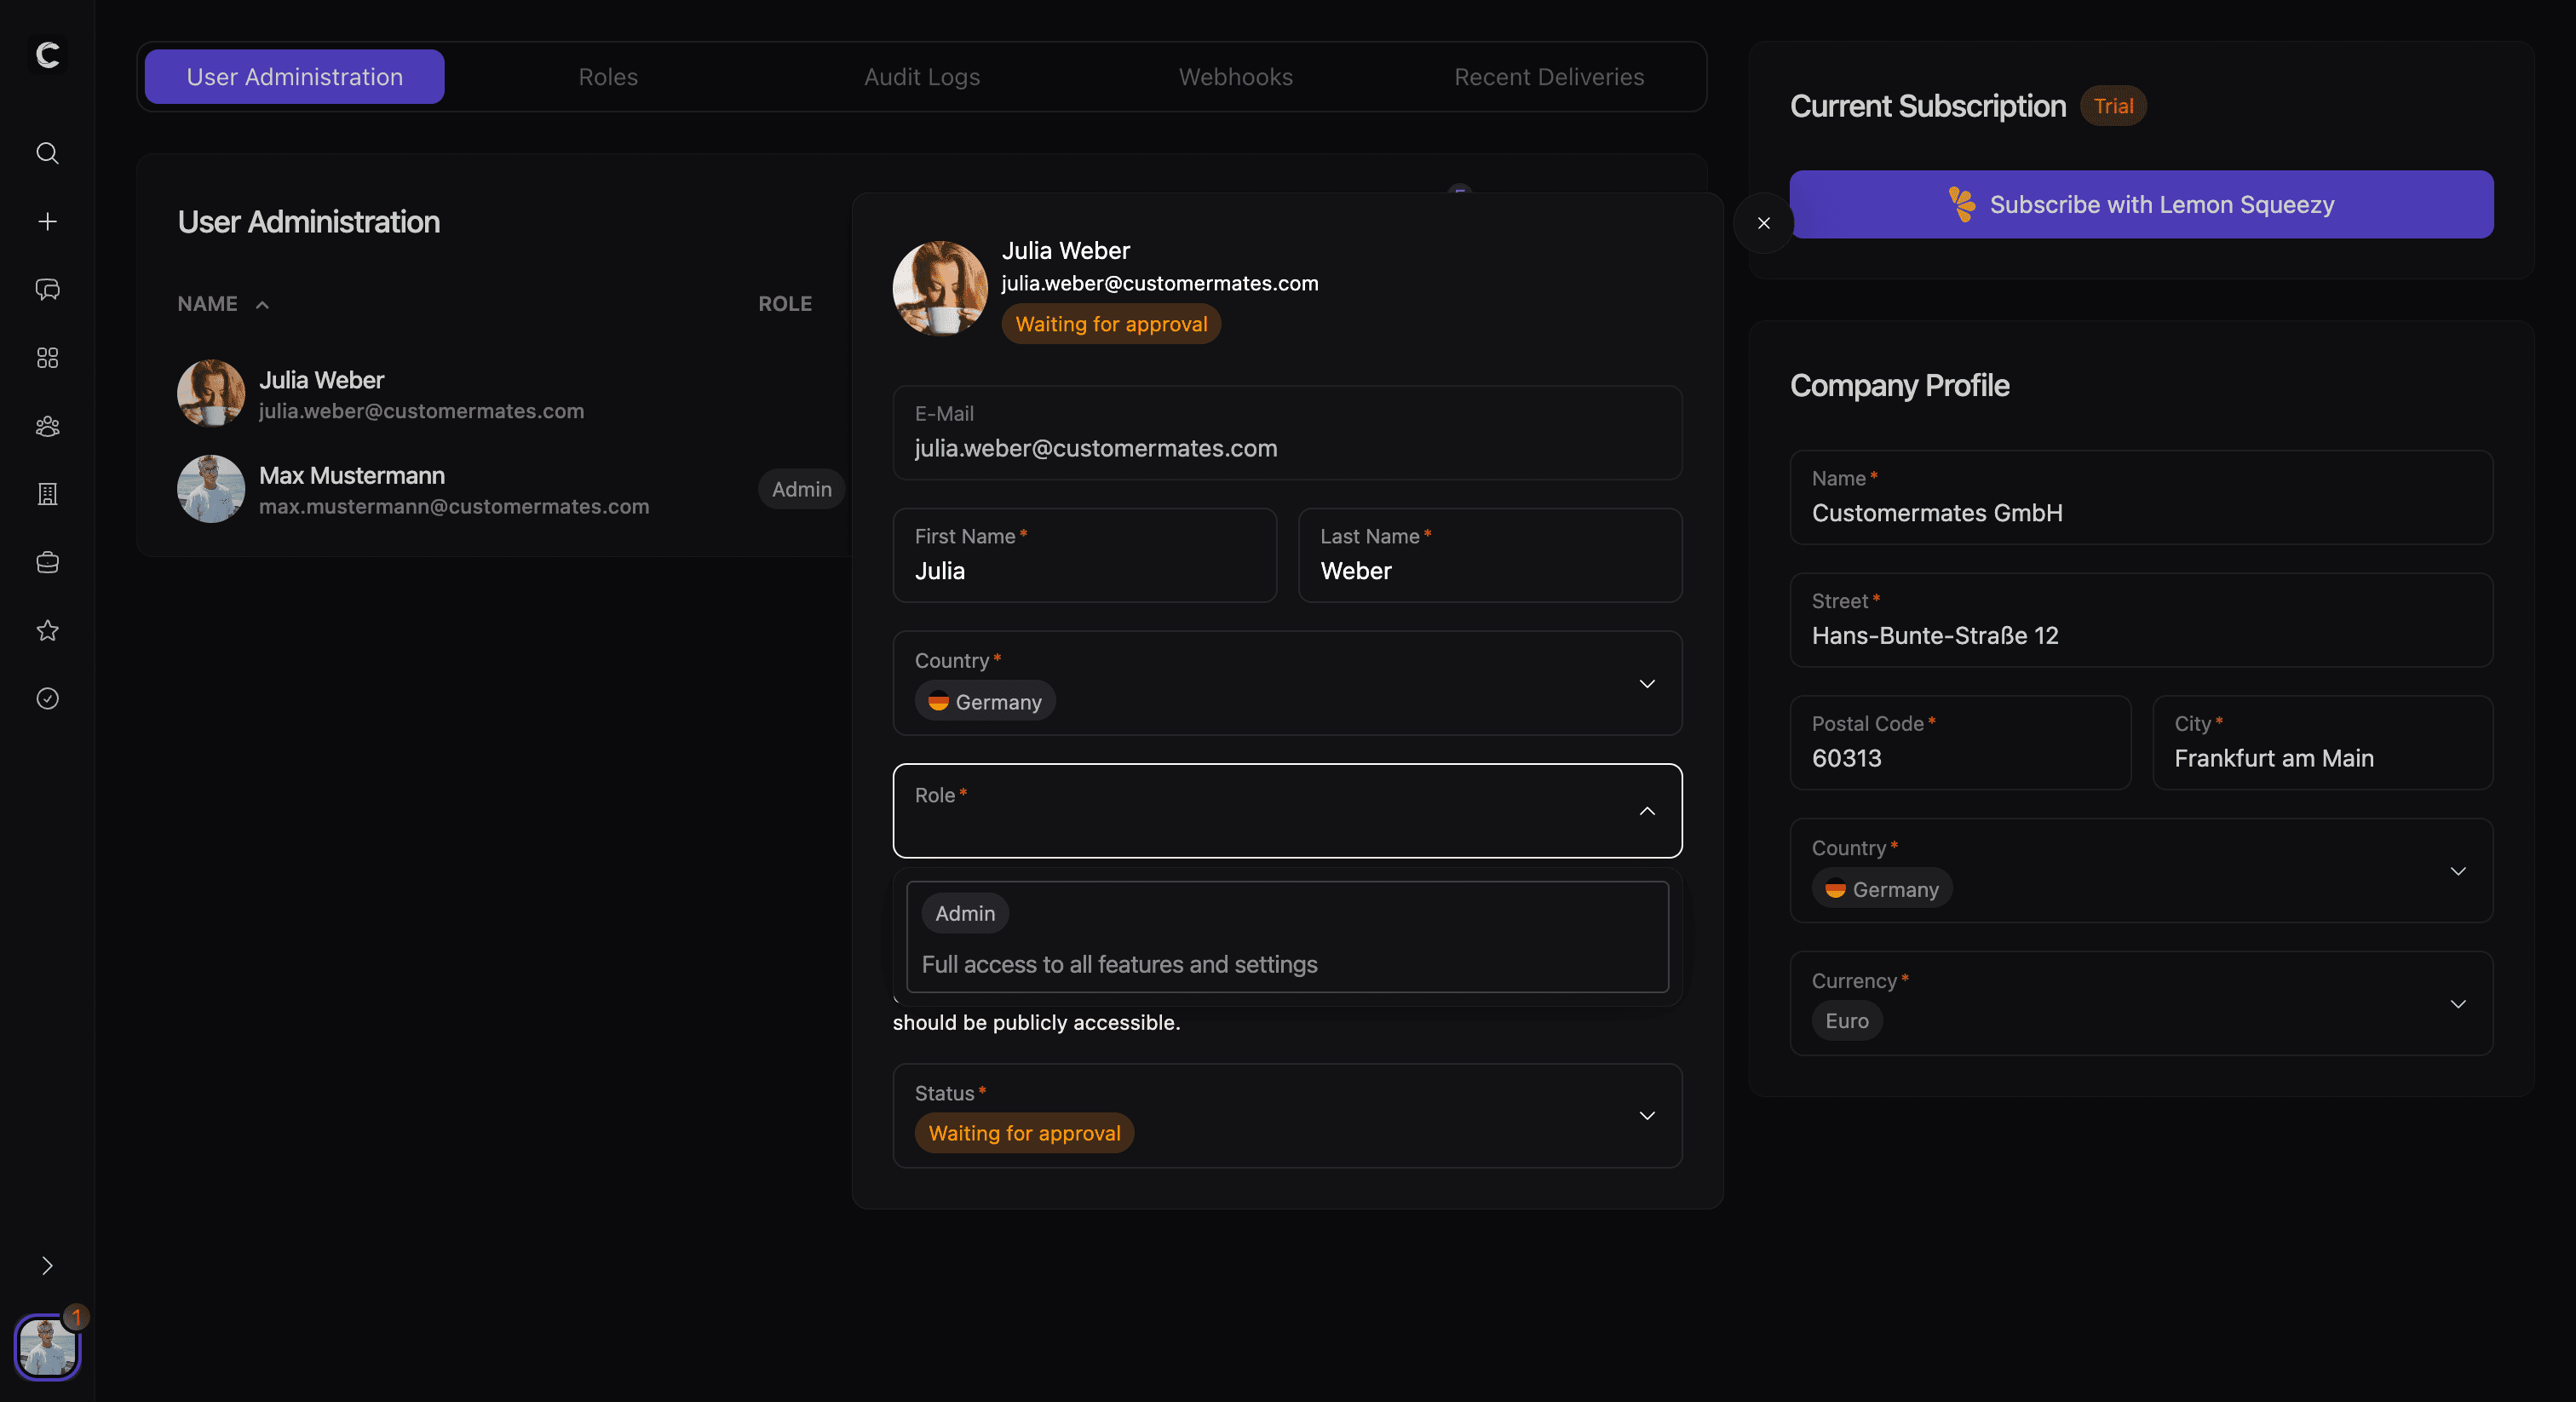
Task: Open the dashboard grid sidebar icon
Action: 47,358
